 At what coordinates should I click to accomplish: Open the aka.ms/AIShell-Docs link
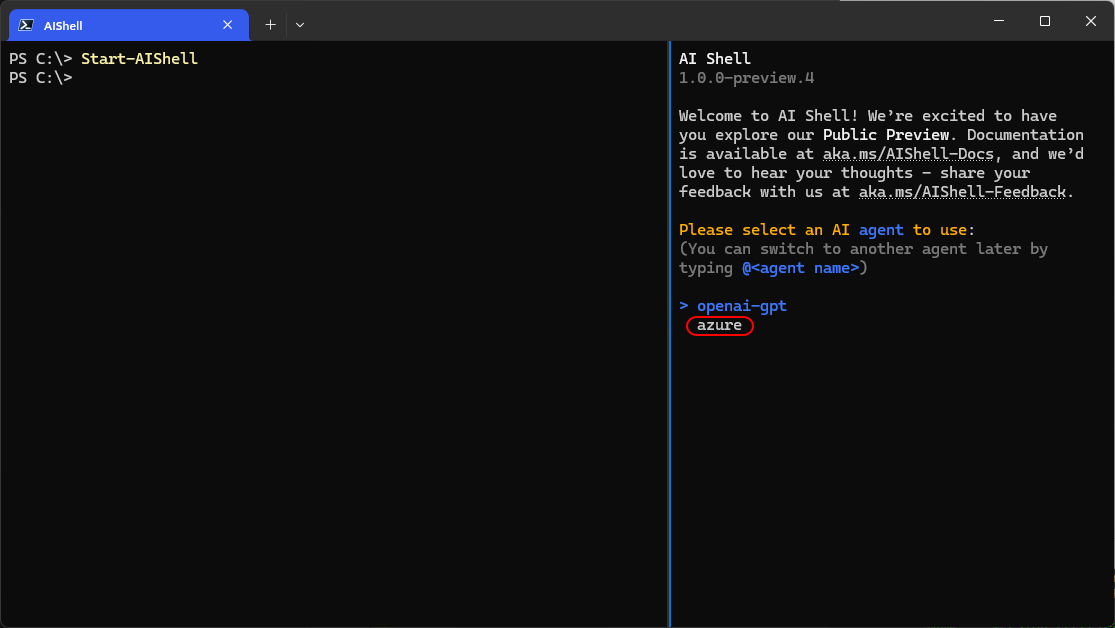point(908,154)
